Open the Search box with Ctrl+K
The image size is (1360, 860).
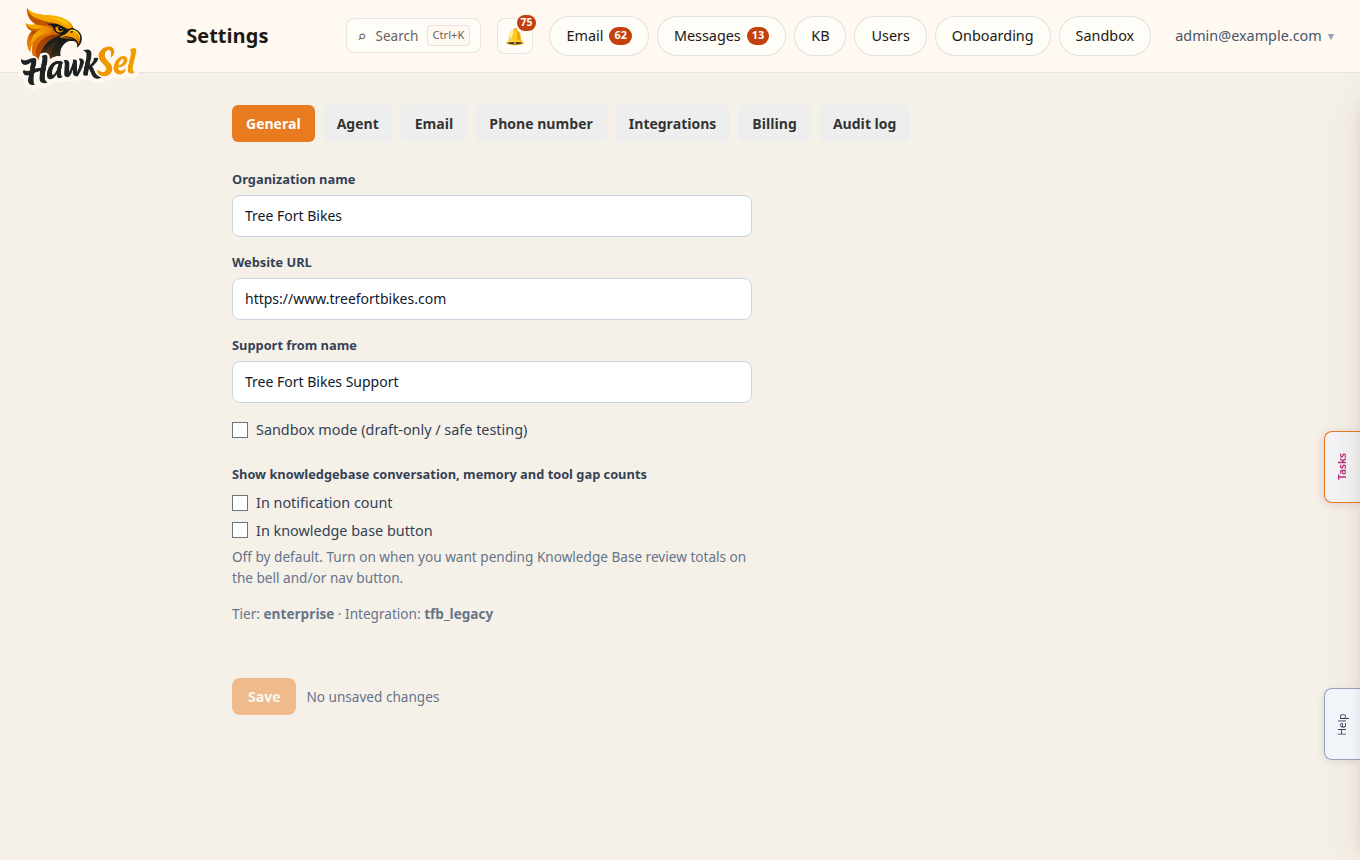click(x=413, y=36)
